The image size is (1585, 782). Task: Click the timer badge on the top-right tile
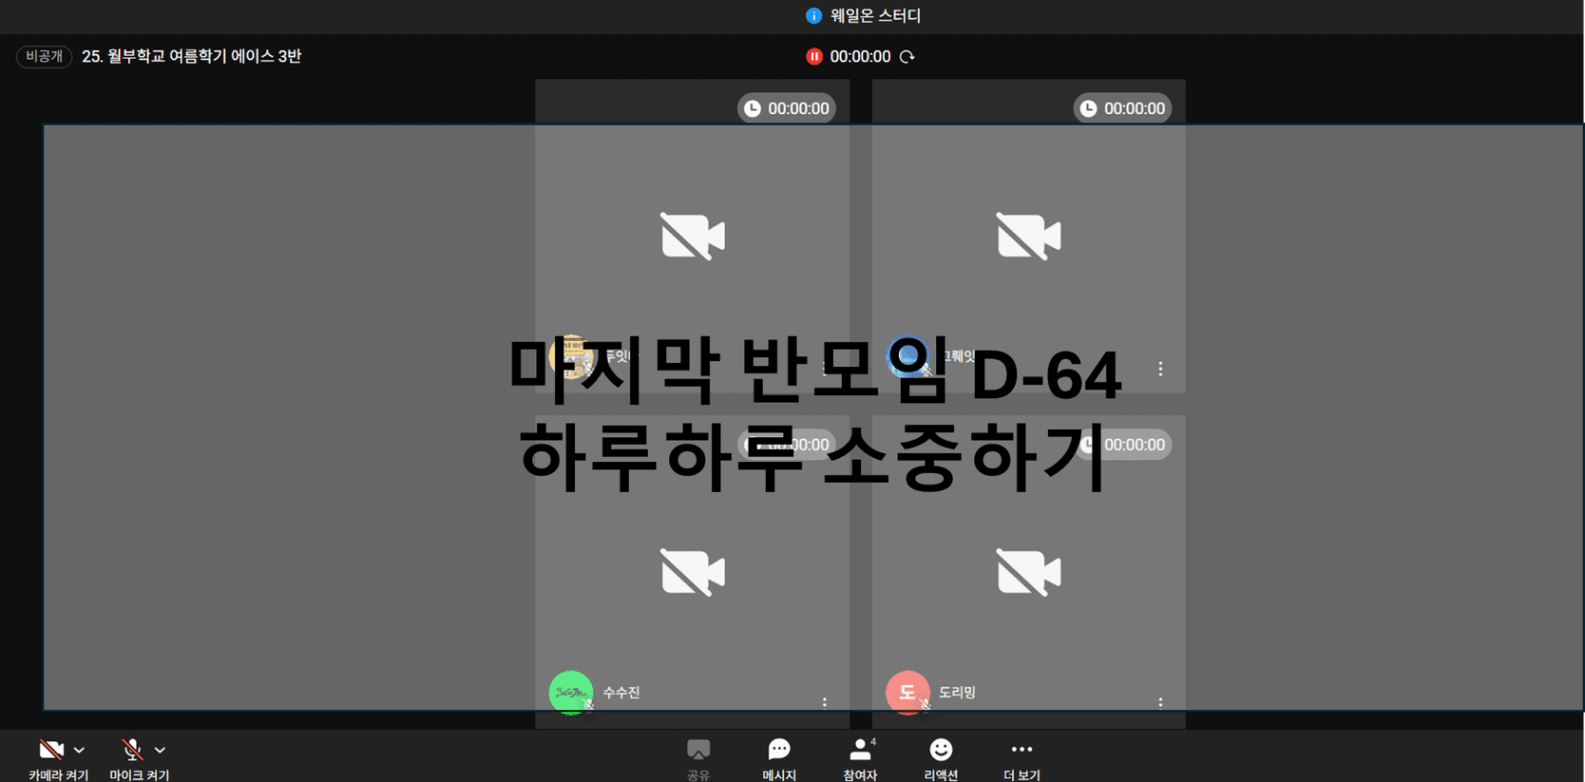click(x=1122, y=108)
